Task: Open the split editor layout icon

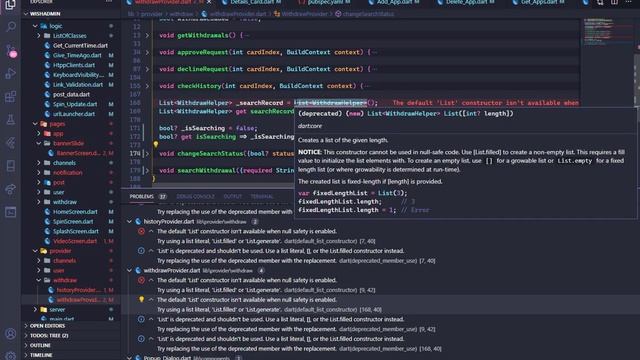Action: (x=614, y=2)
